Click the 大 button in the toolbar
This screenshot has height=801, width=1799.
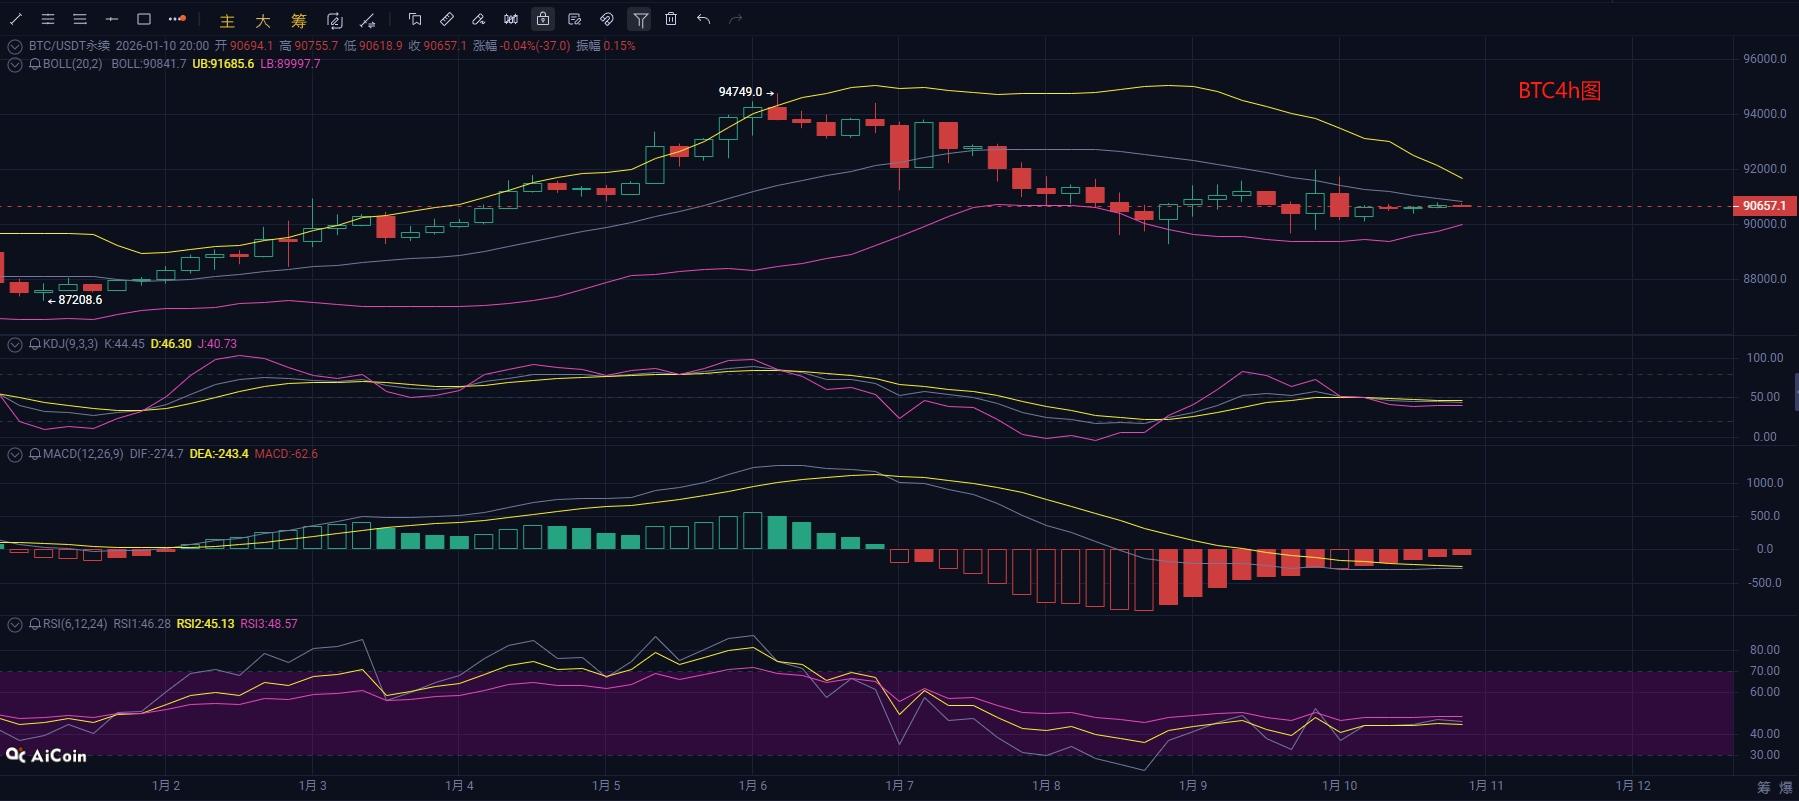tap(263, 21)
